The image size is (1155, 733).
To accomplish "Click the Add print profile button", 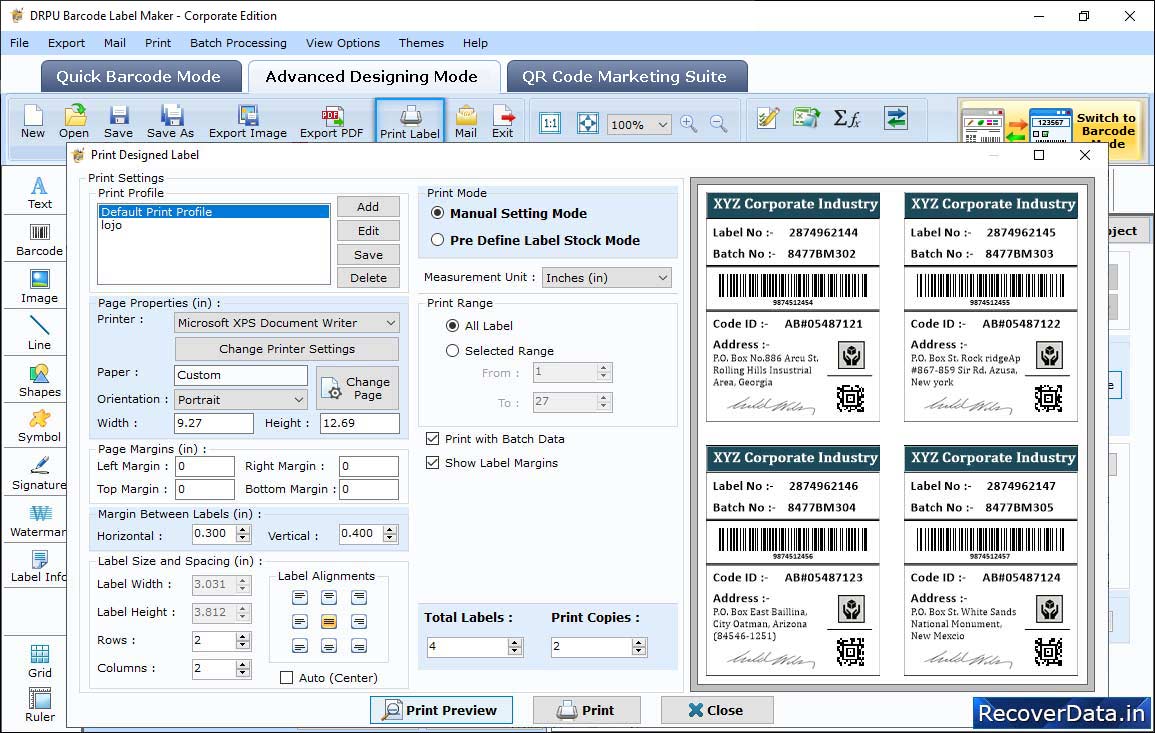I will pyautogui.click(x=368, y=207).
